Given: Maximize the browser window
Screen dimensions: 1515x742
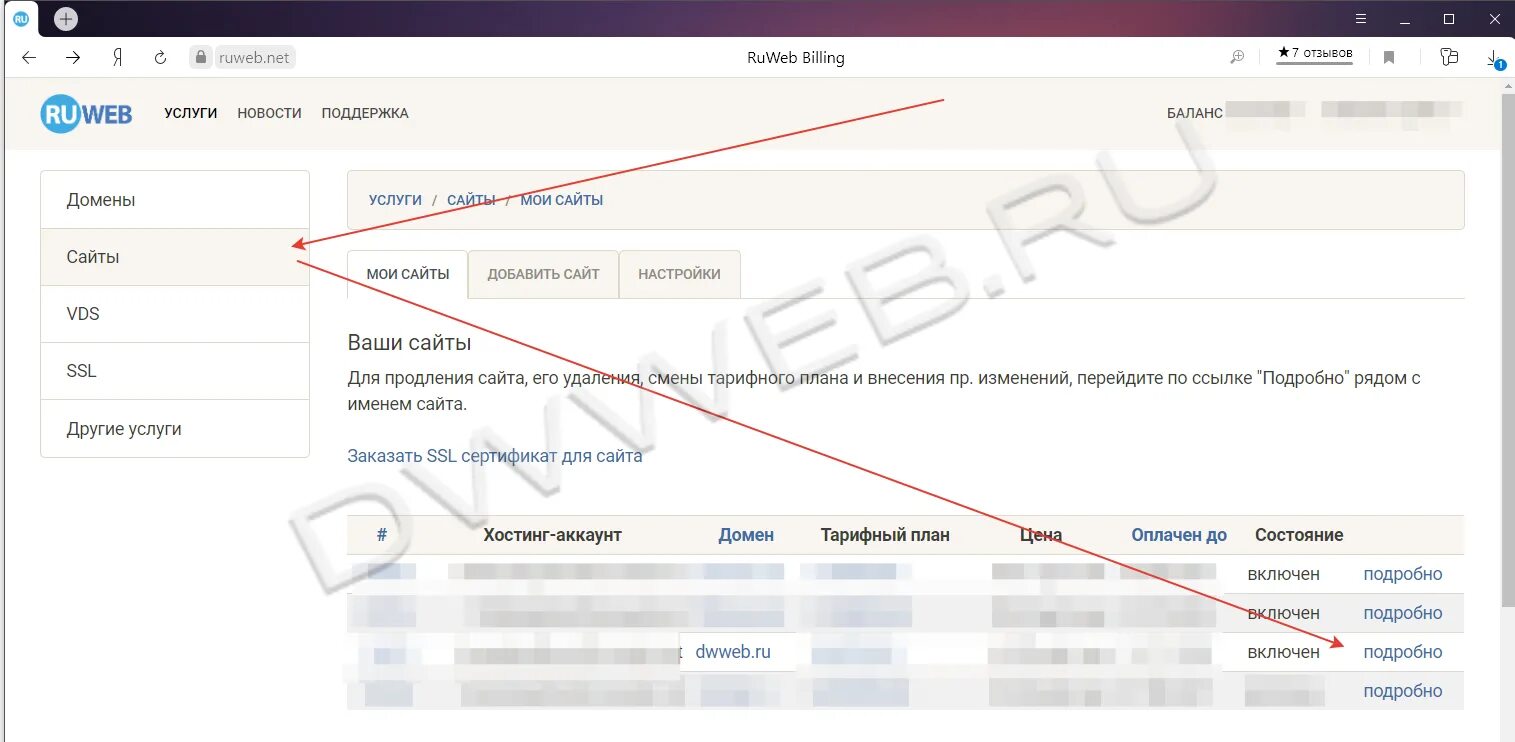Looking at the screenshot, I should click(1448, 19).
